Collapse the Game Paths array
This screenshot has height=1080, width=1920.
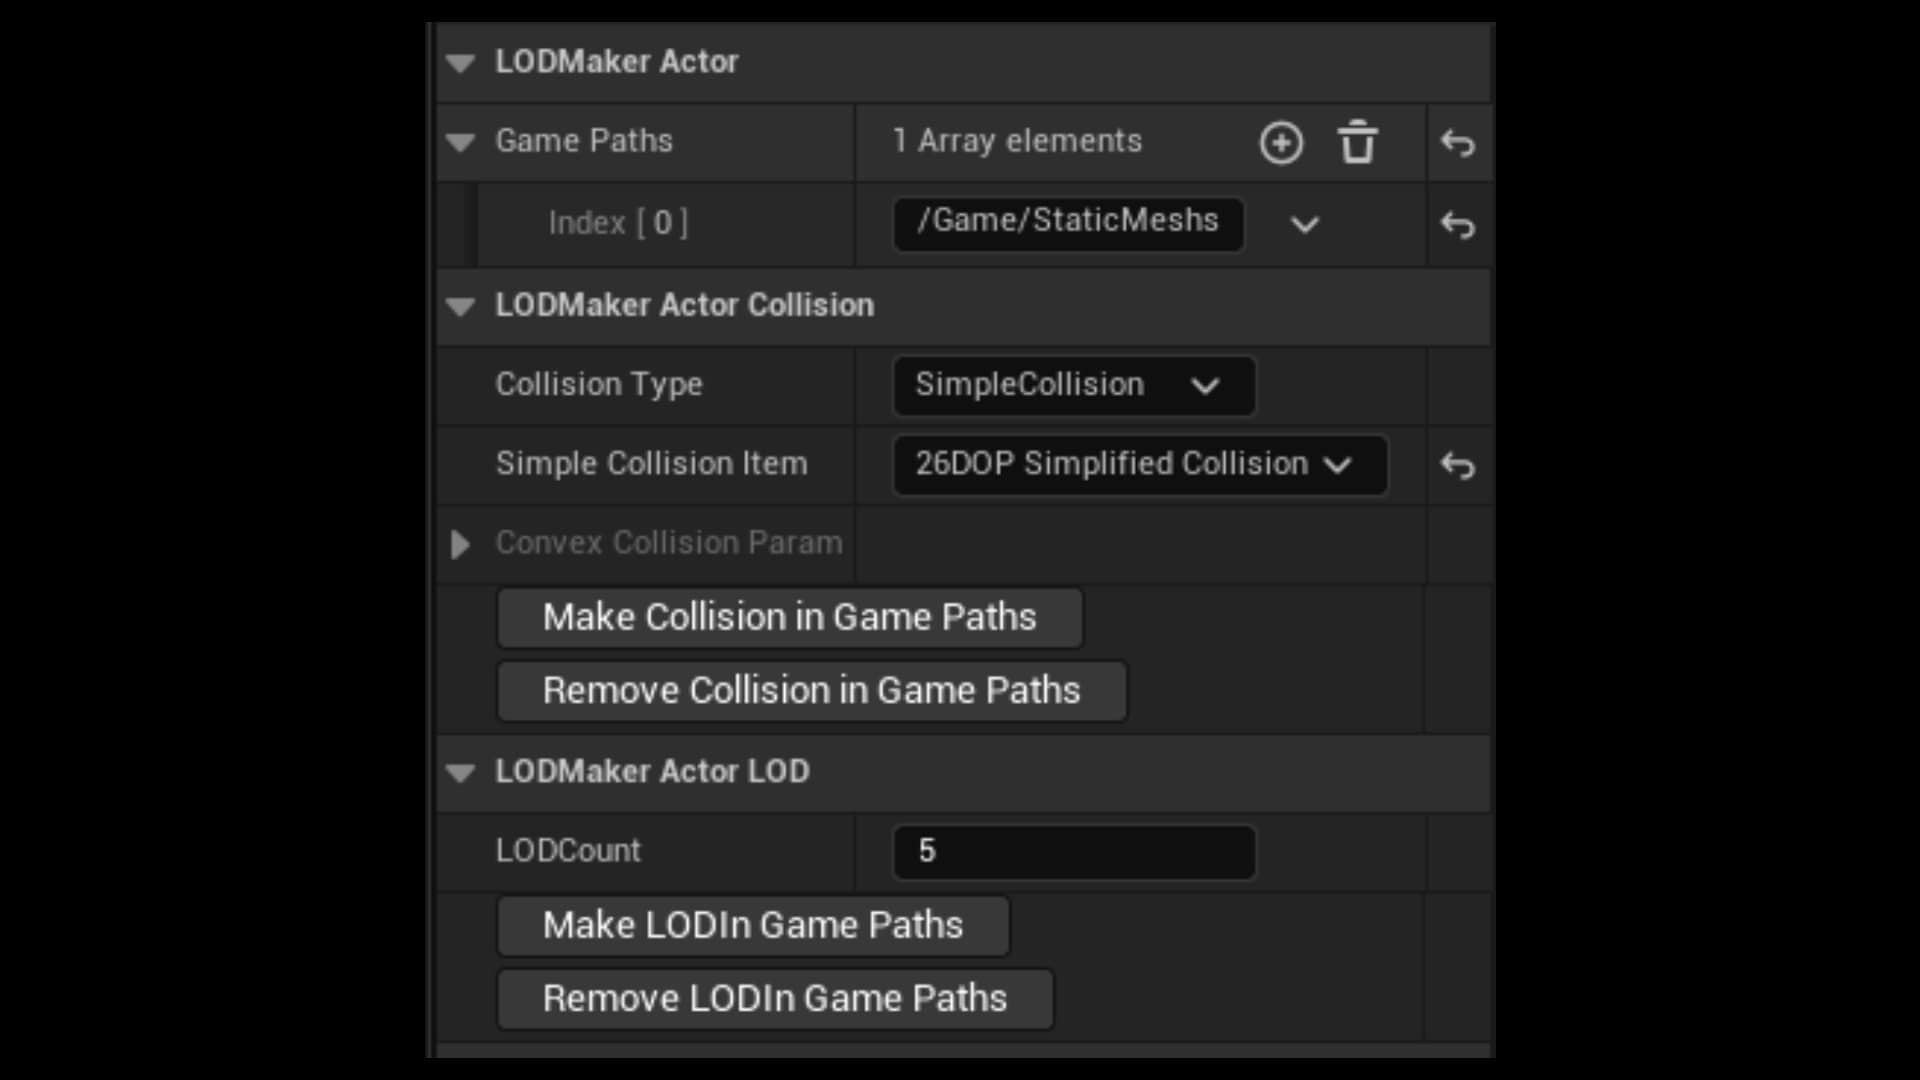coord(460,142)
